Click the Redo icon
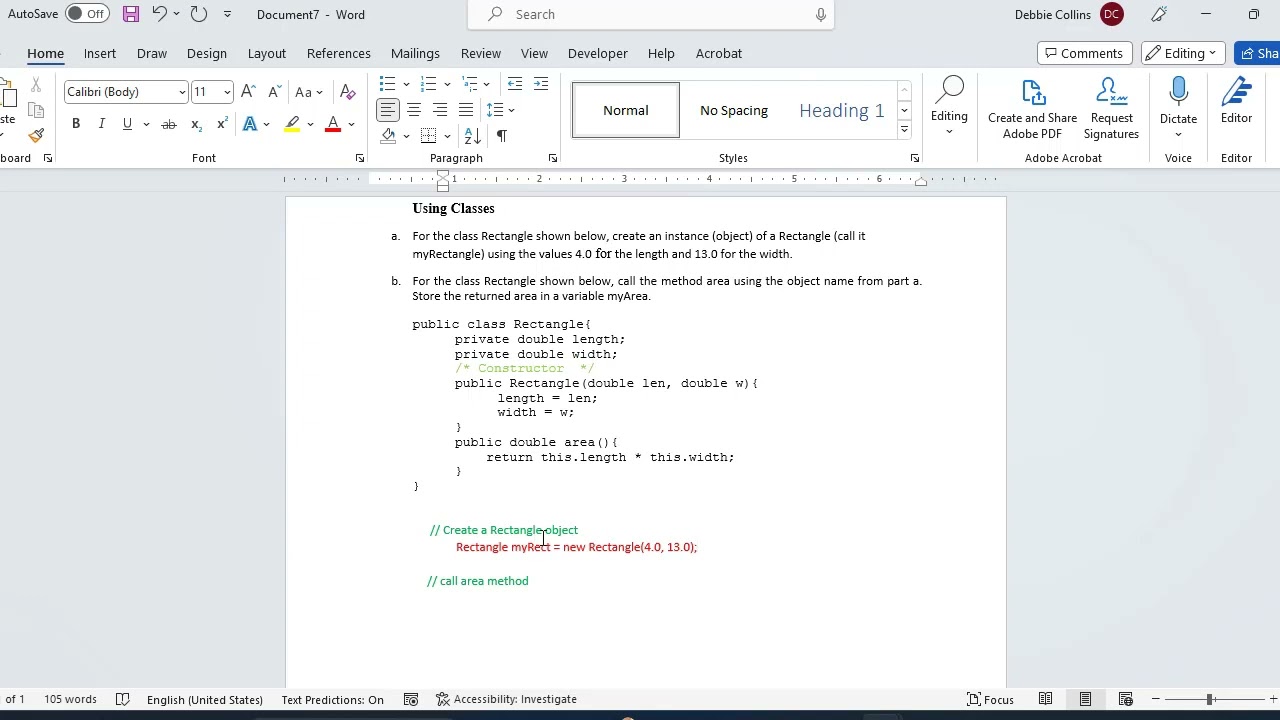The image size is (1280, 720). pyautogui.click(x=199, y=14)
